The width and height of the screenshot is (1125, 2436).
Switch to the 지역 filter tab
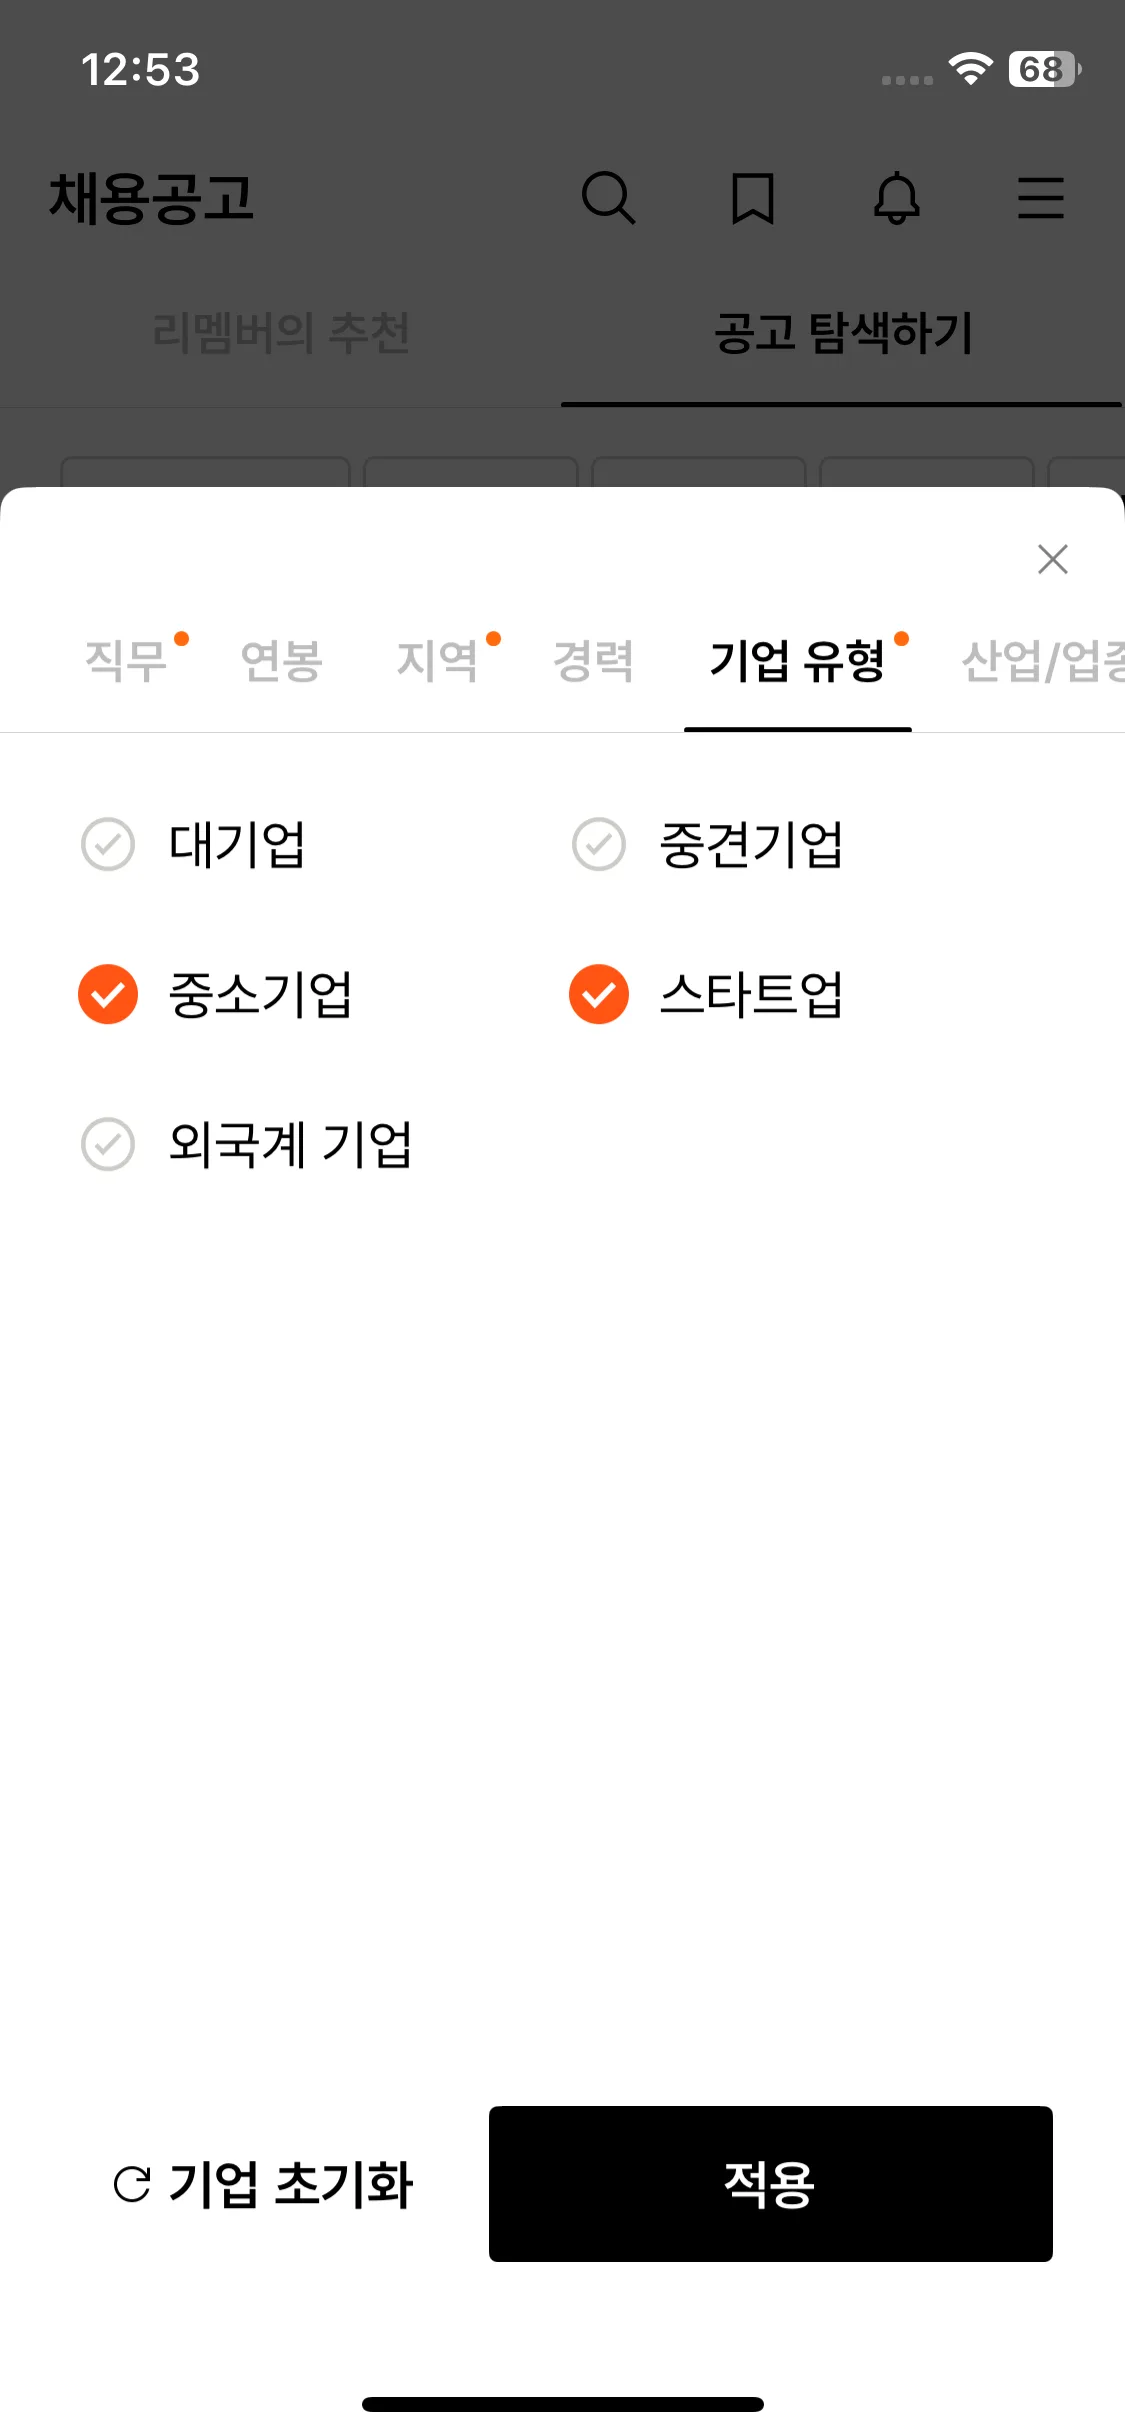(x=438, y=661)
